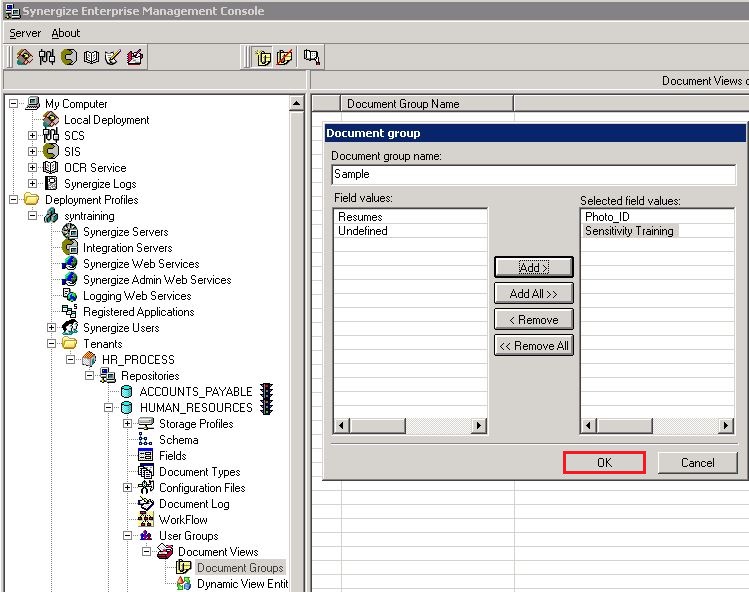The height and width of the screenshot is (592, 749).
Task: Collapse the Repositories node
Action: pos(89,376)
